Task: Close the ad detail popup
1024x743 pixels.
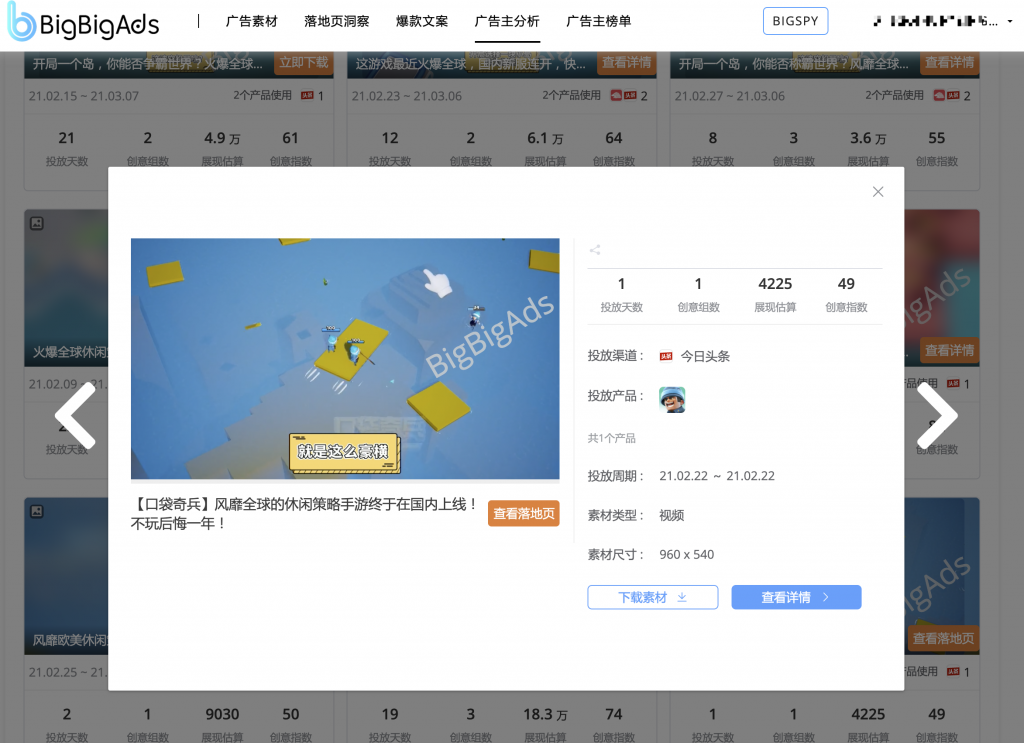Action: tap(878, 191)
